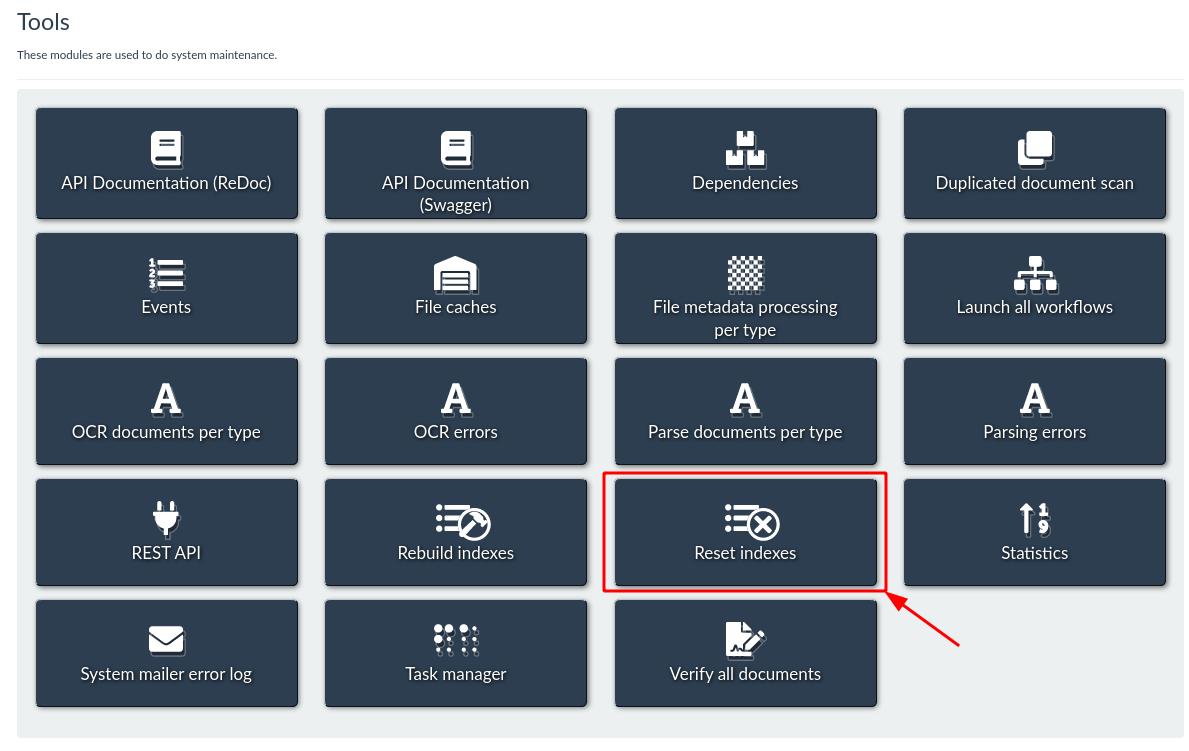
Task: Click the OCR documents per type letter icon
Action: tap(166, 399)
